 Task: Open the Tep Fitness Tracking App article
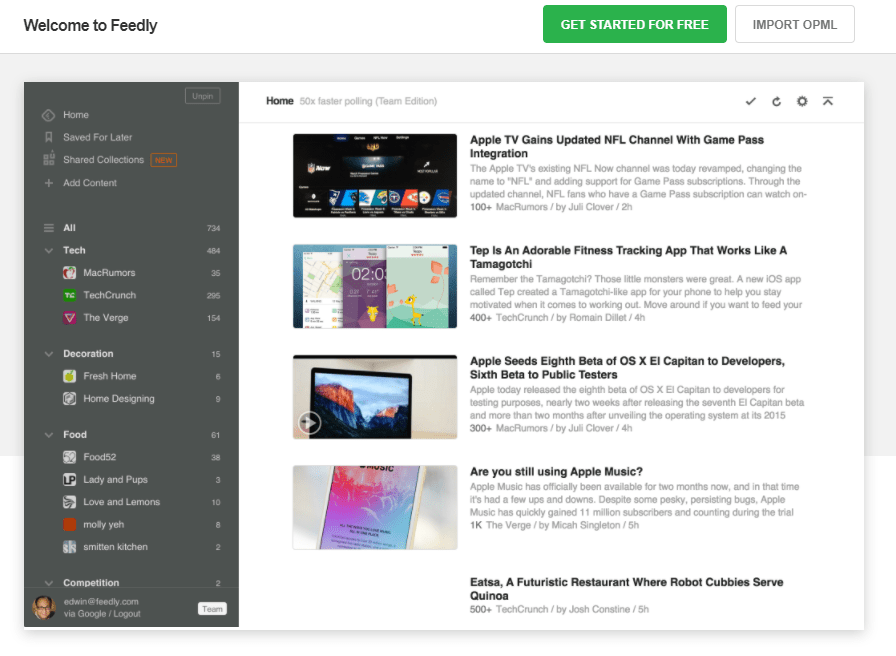tap(628, 257)
